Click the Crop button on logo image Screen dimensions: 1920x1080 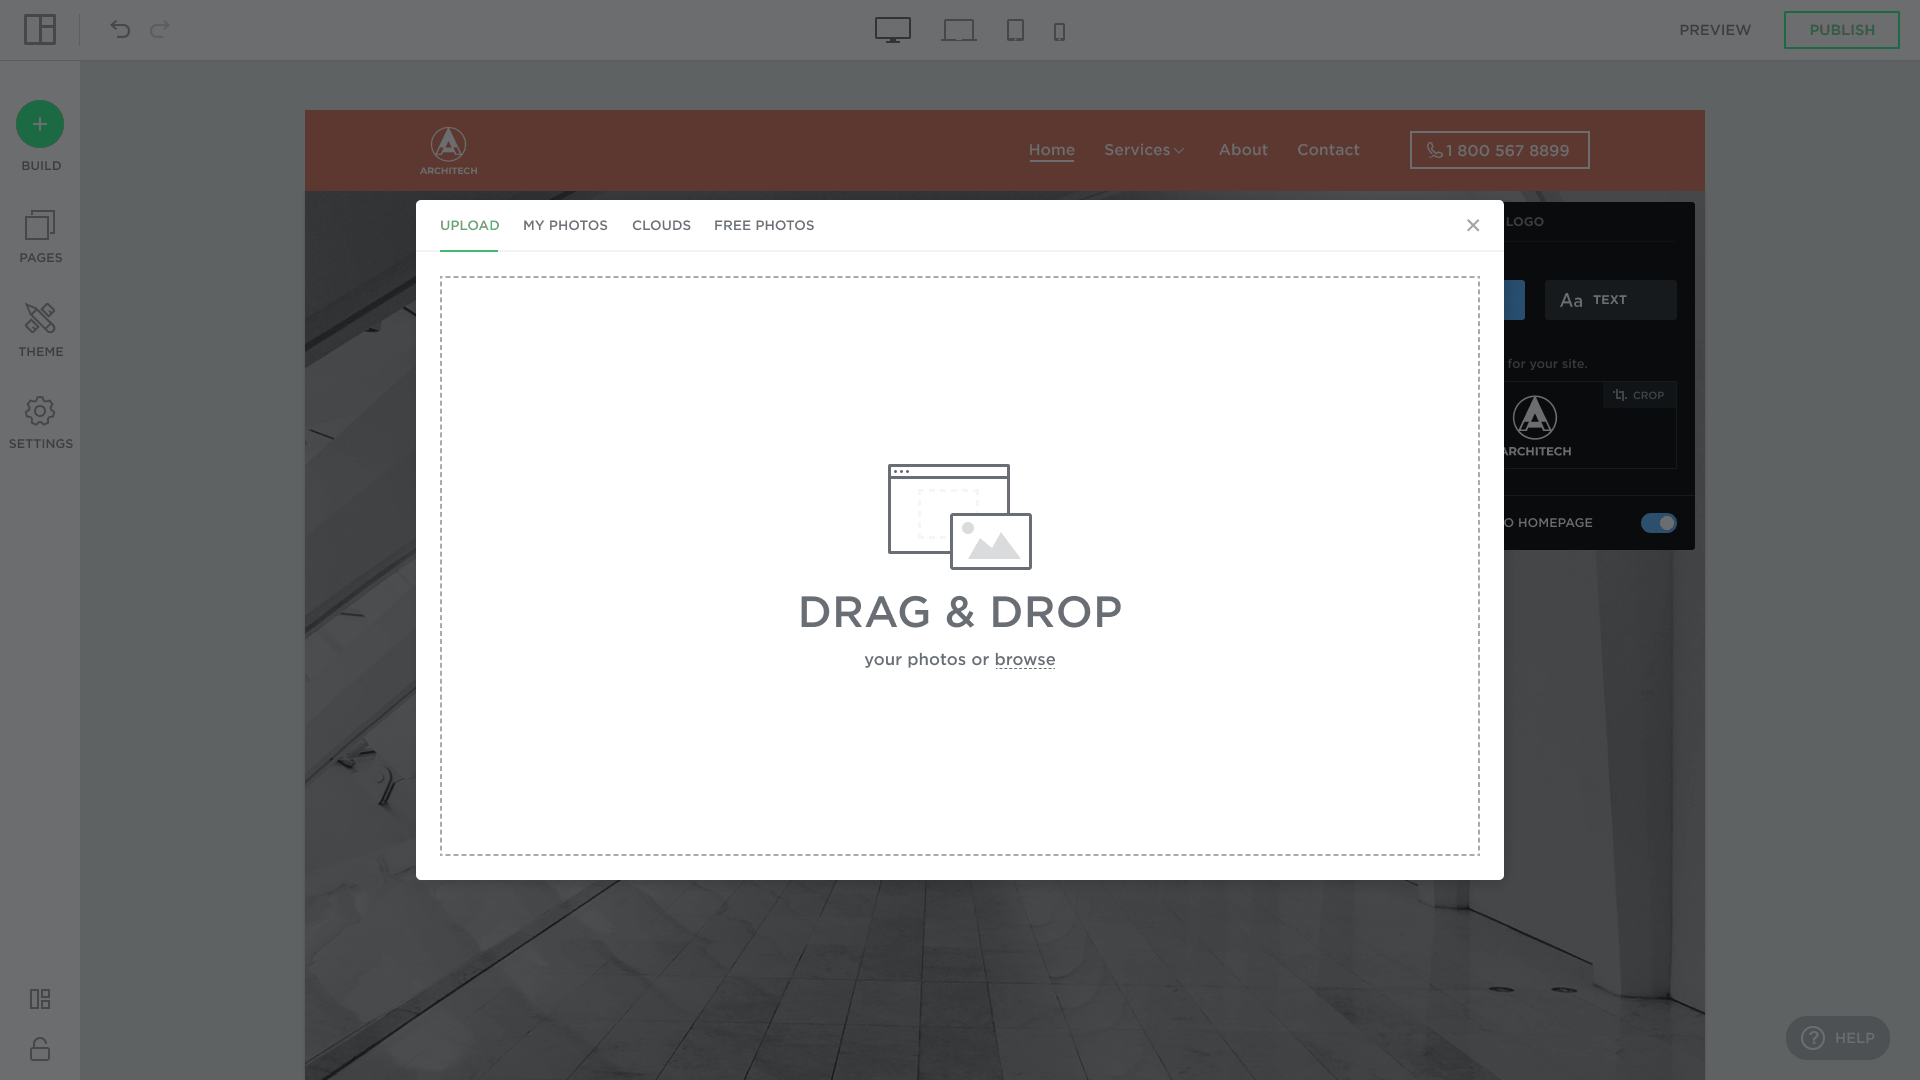(x=1639, y=395)
